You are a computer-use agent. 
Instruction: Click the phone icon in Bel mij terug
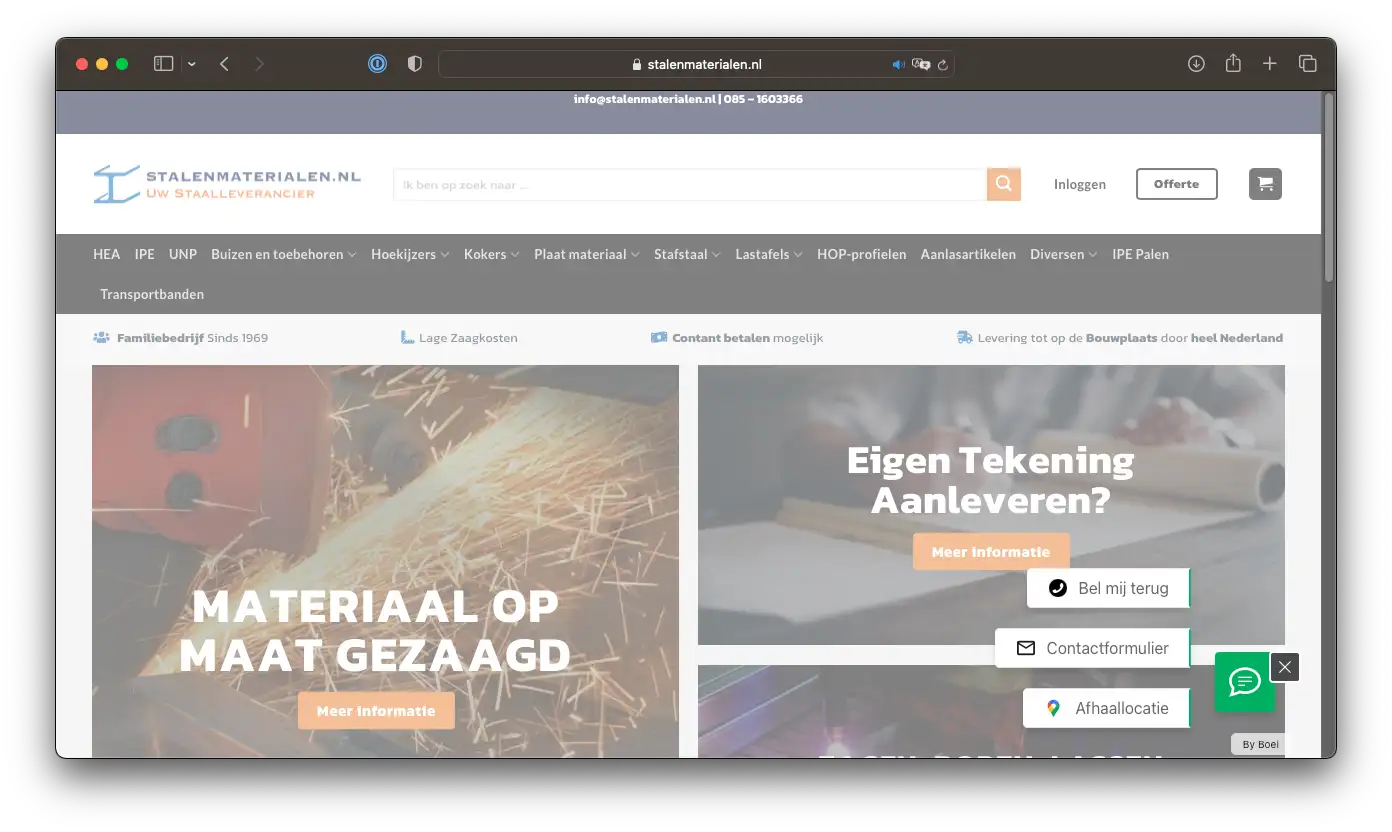1058,588
